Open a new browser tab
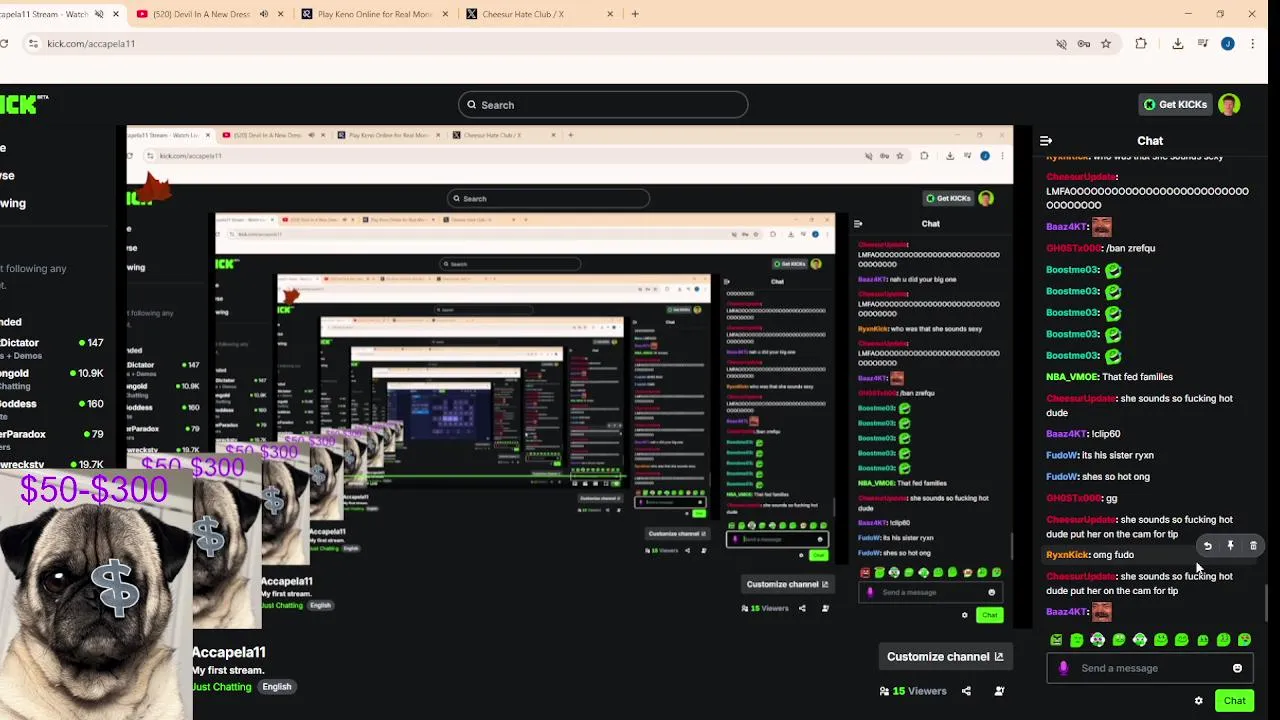1280x720 pixels. coord(635,14)
